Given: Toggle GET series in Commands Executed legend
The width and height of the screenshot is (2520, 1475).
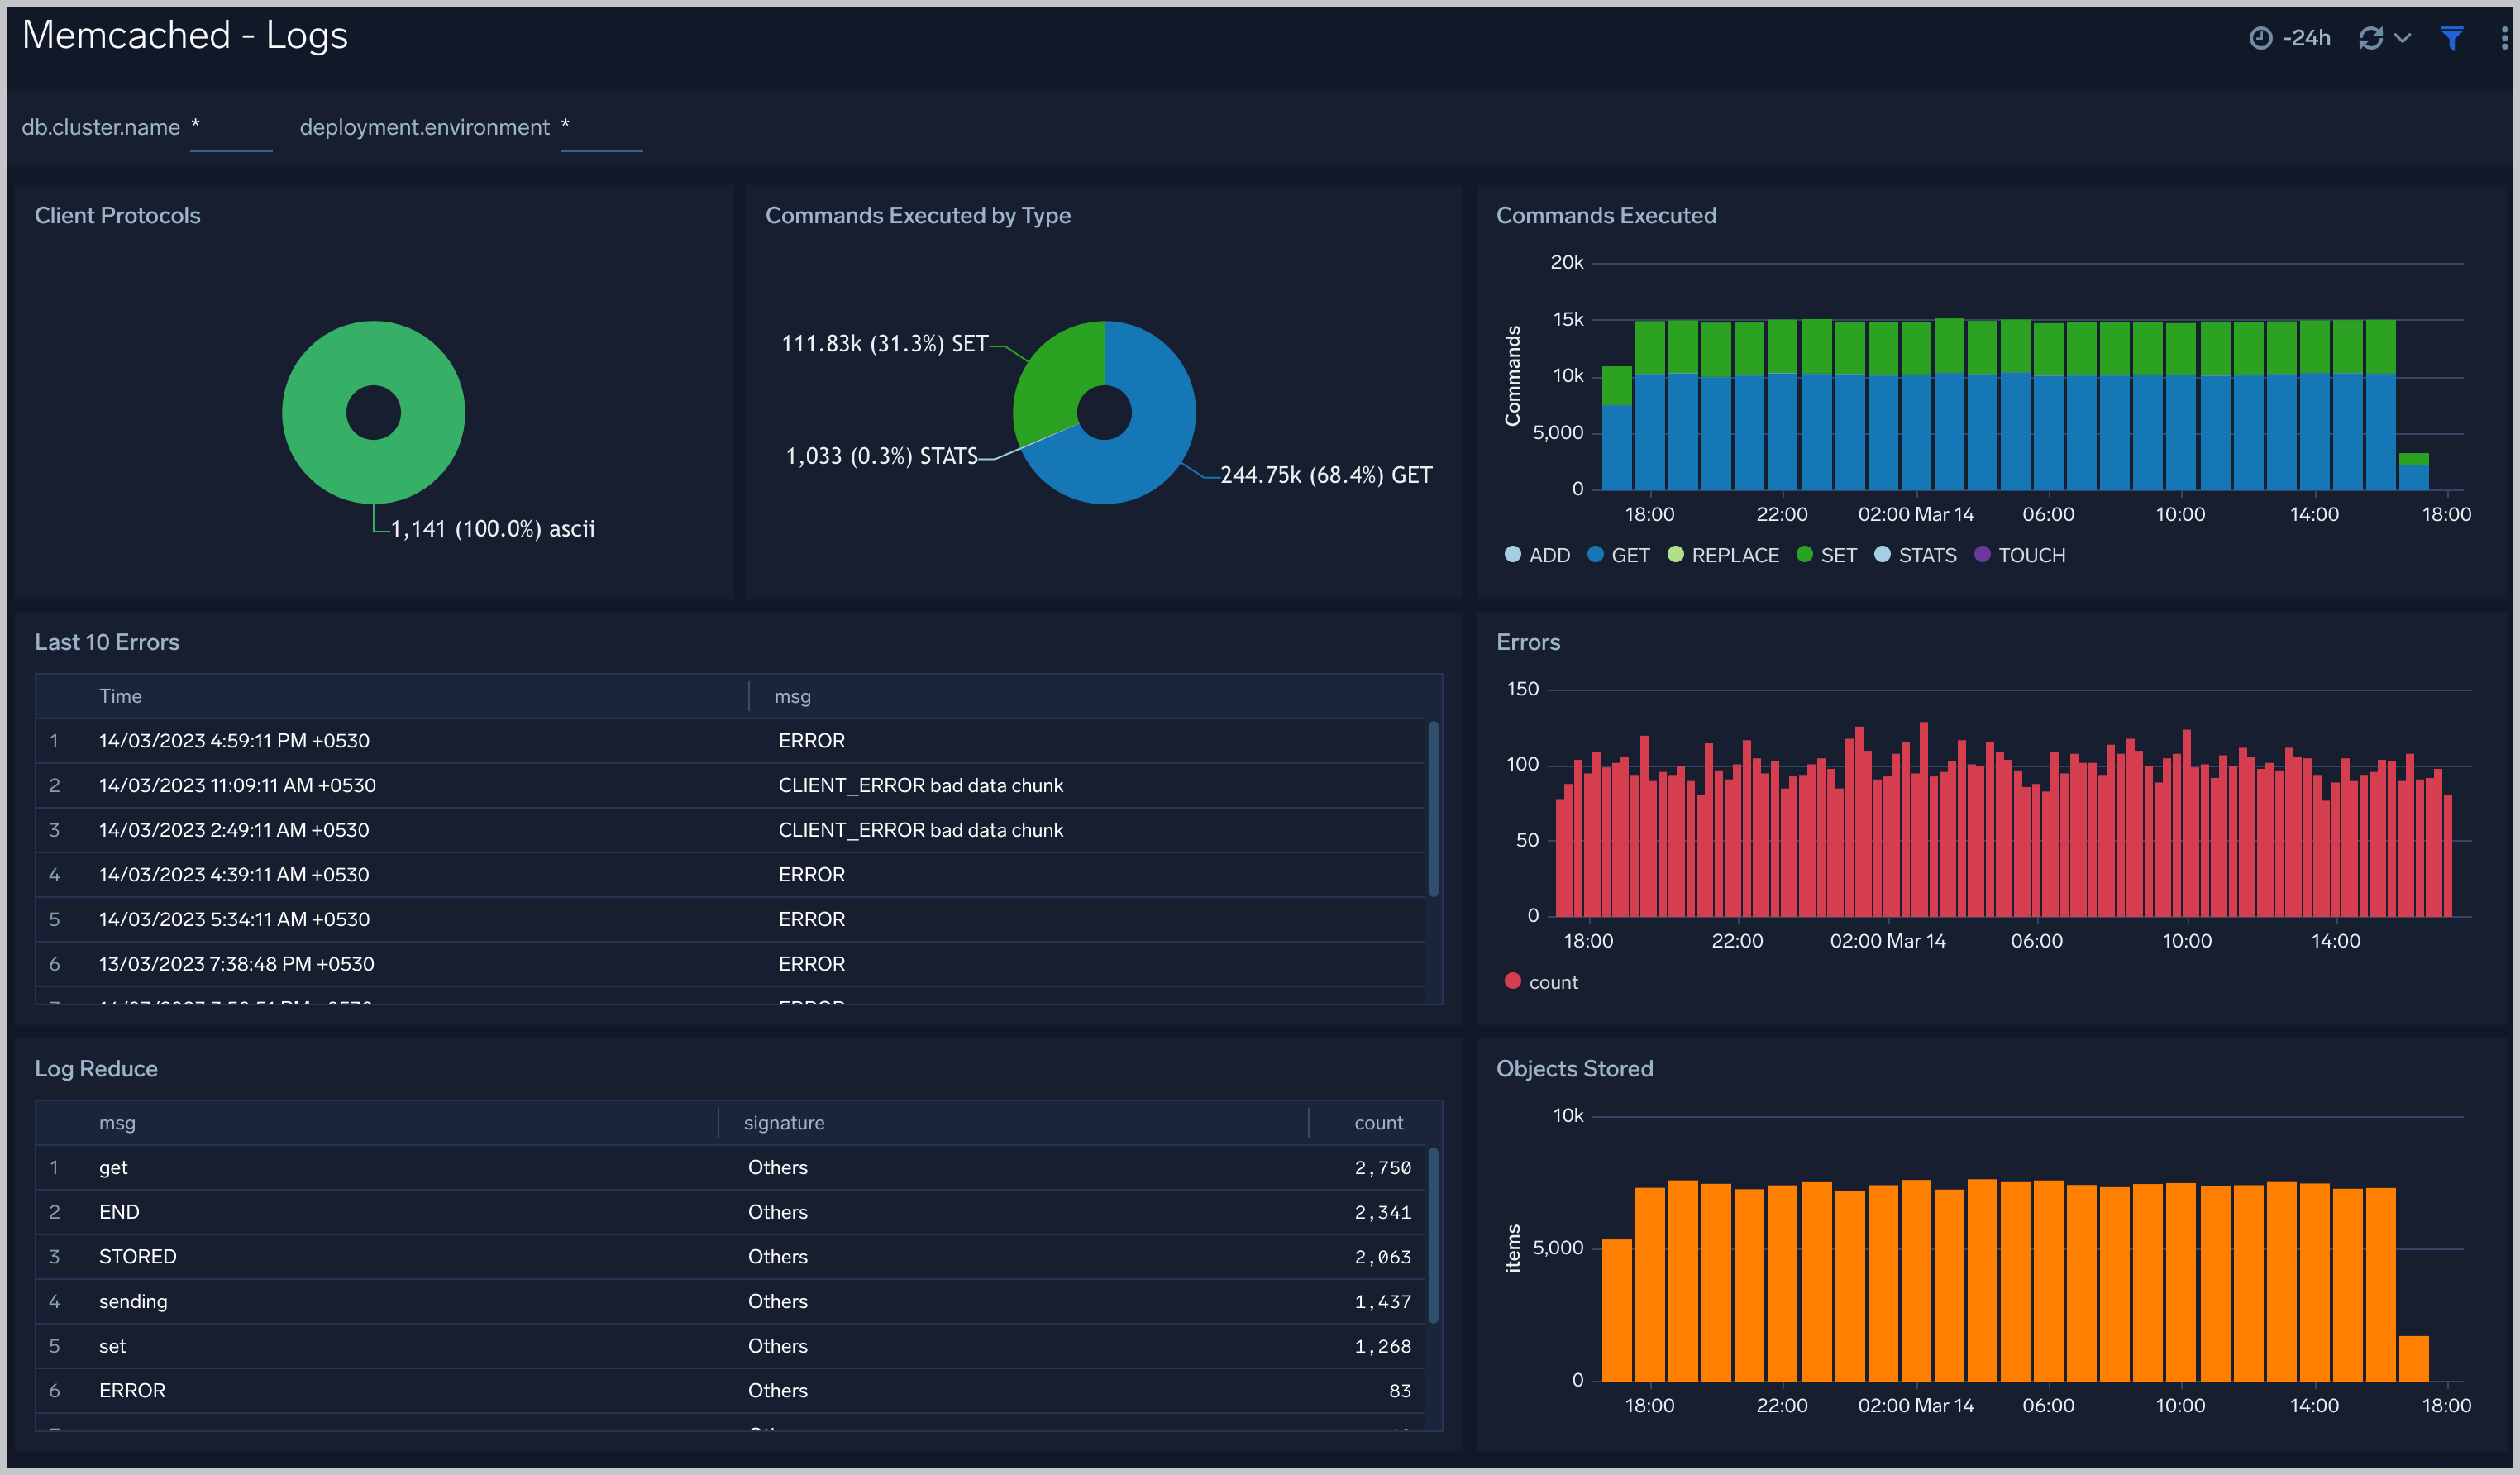Looking at the screenshot, I should click(1618, 555).
